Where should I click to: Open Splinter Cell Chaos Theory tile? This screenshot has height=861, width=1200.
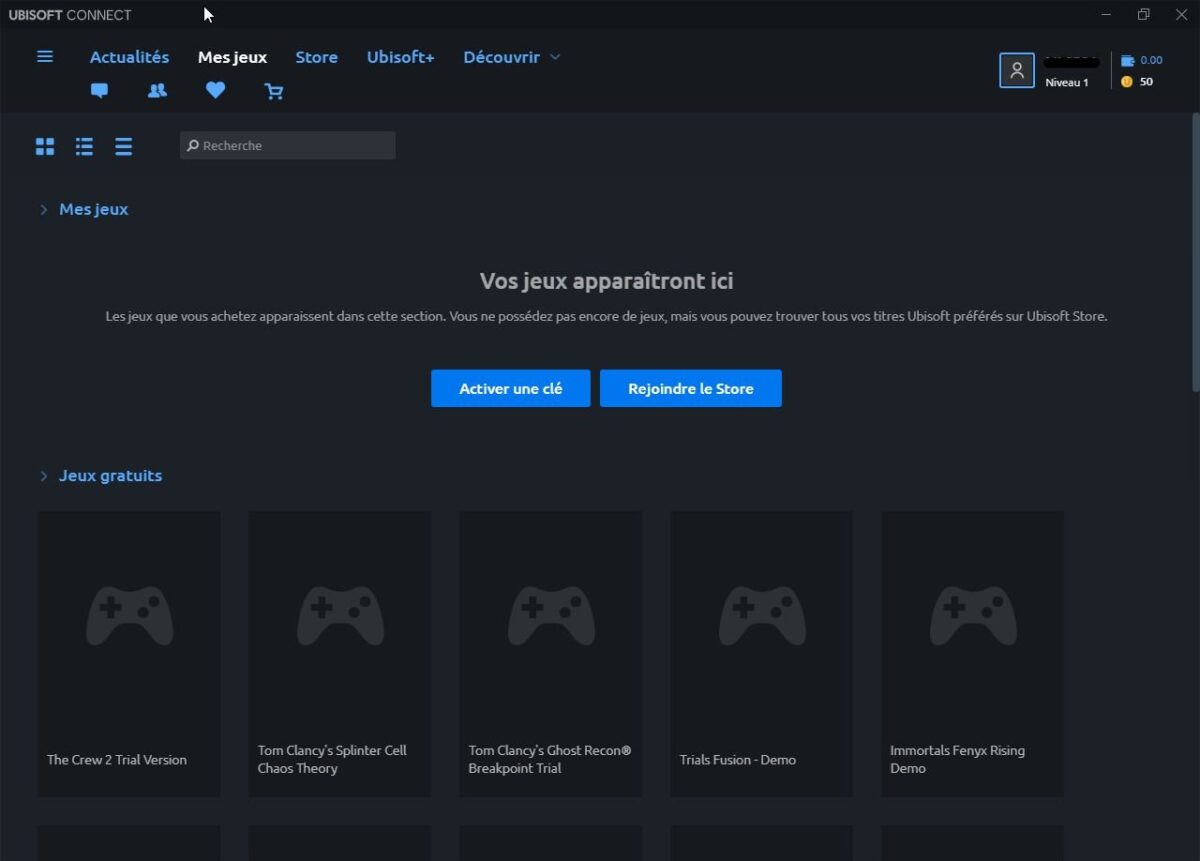click(340, 654)
